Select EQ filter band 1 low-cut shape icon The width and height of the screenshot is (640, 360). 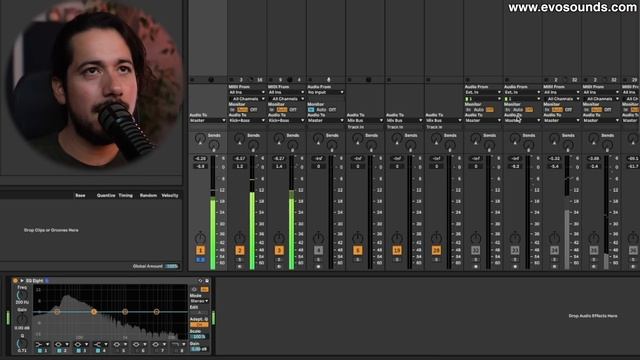pyautogui.click(x=38, y=344)
